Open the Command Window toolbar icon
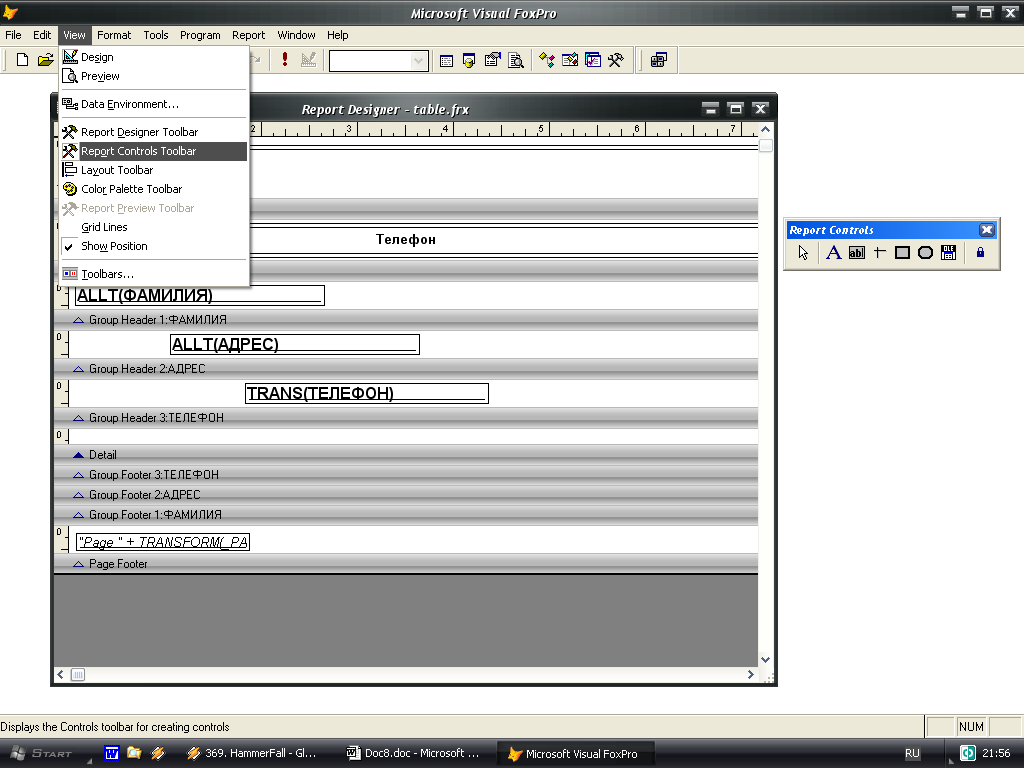This screenshot has width=1024, height=768. tap(447, 61)
